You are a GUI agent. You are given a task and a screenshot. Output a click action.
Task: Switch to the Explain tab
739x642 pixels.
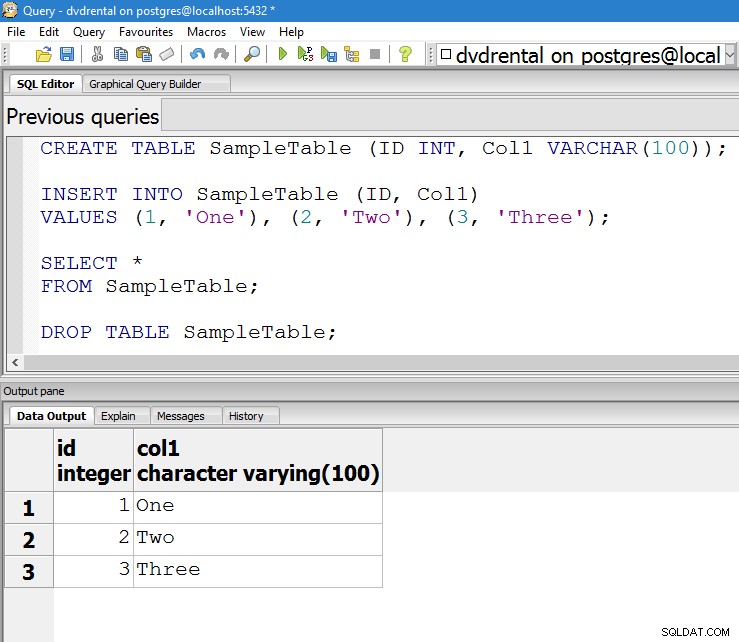click(122, 416)
